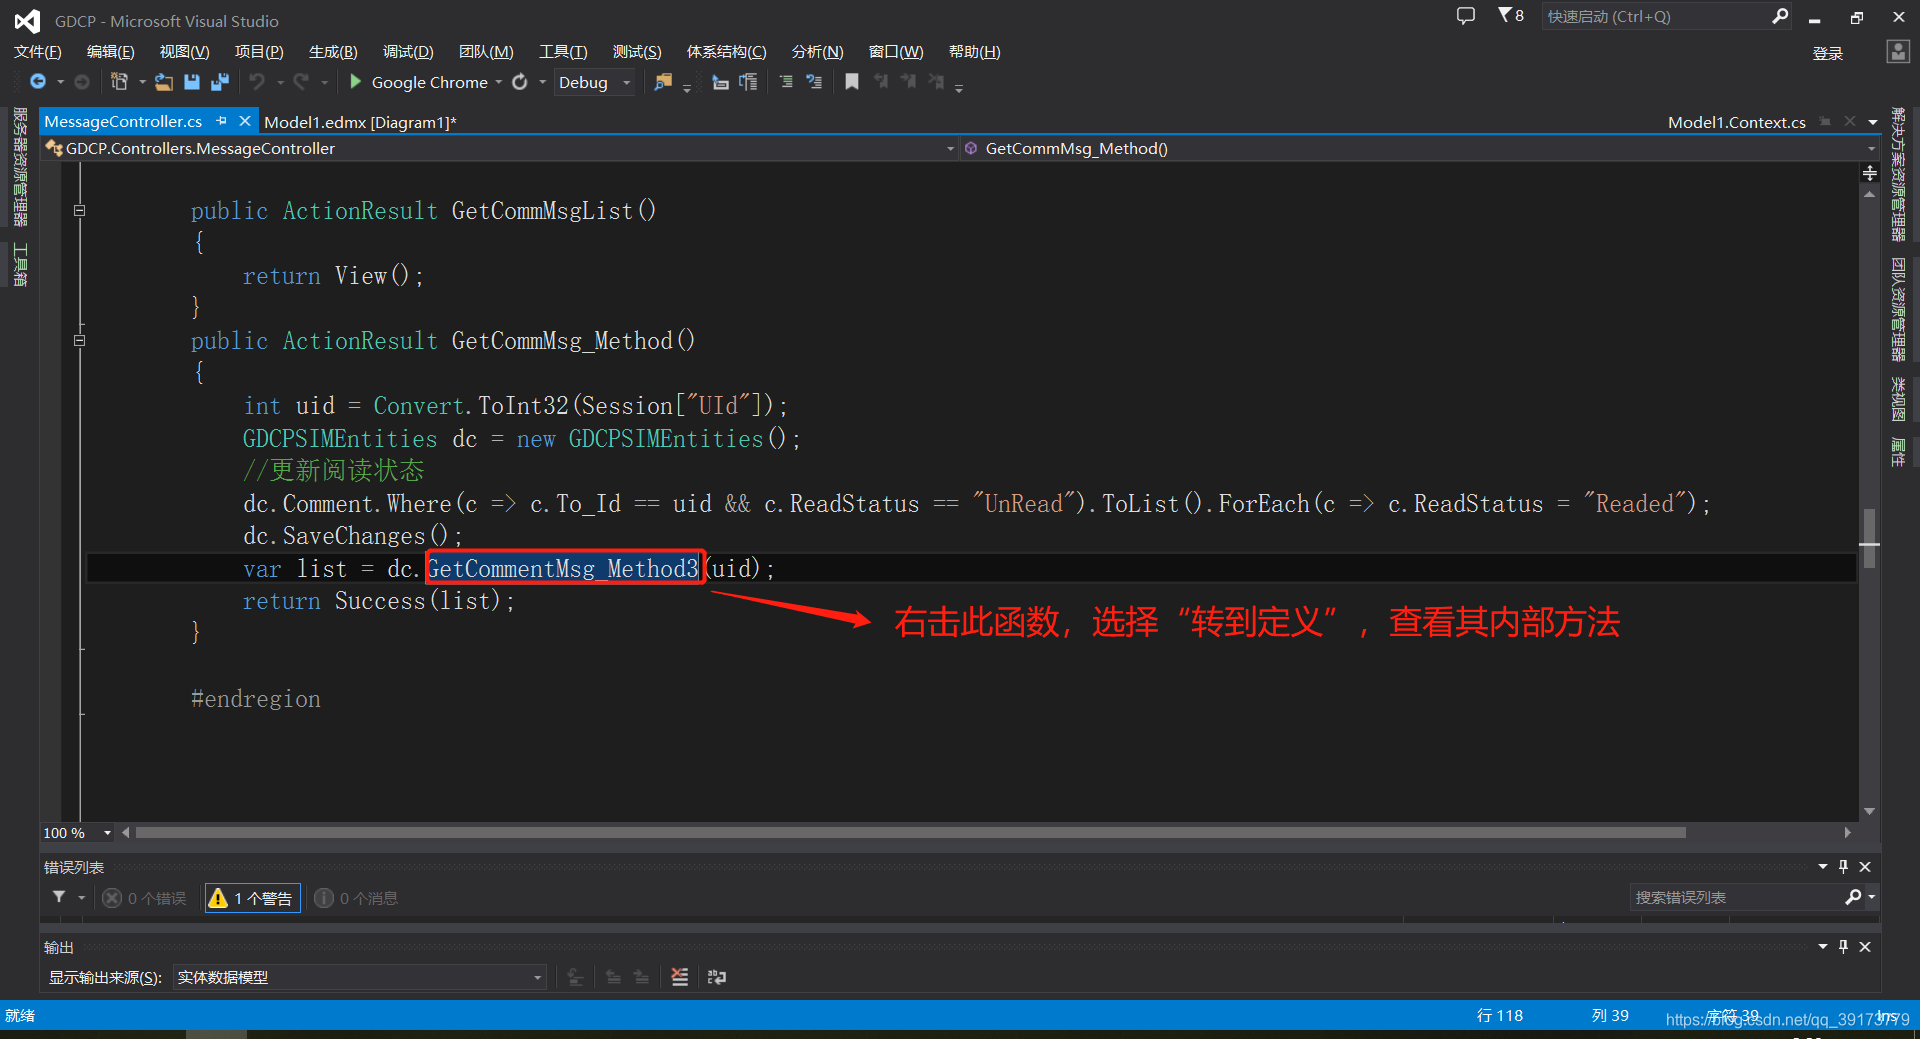Open the 文件(F) menu
Viewport: 1920px width, 1039px height.
37,52
